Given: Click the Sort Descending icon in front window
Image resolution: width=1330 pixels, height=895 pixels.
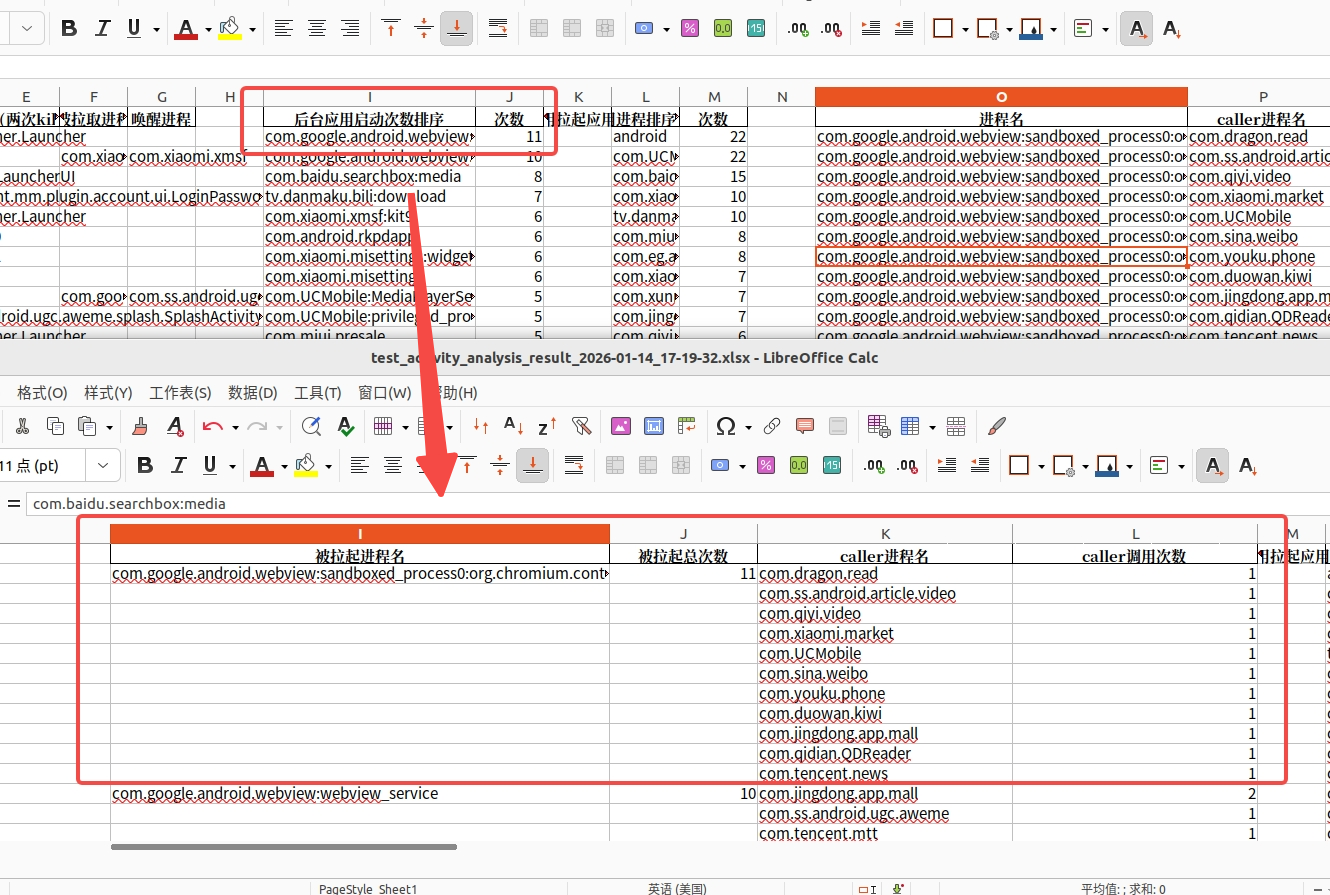Looking at the screenshot, I should tap(547, 427).
